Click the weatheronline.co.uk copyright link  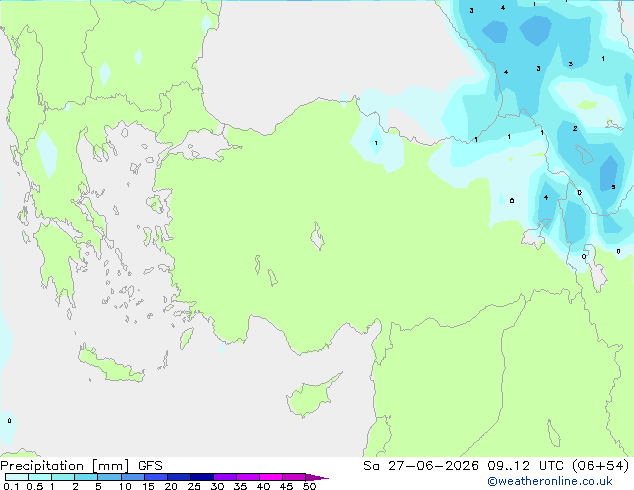[x=550, y=481]
